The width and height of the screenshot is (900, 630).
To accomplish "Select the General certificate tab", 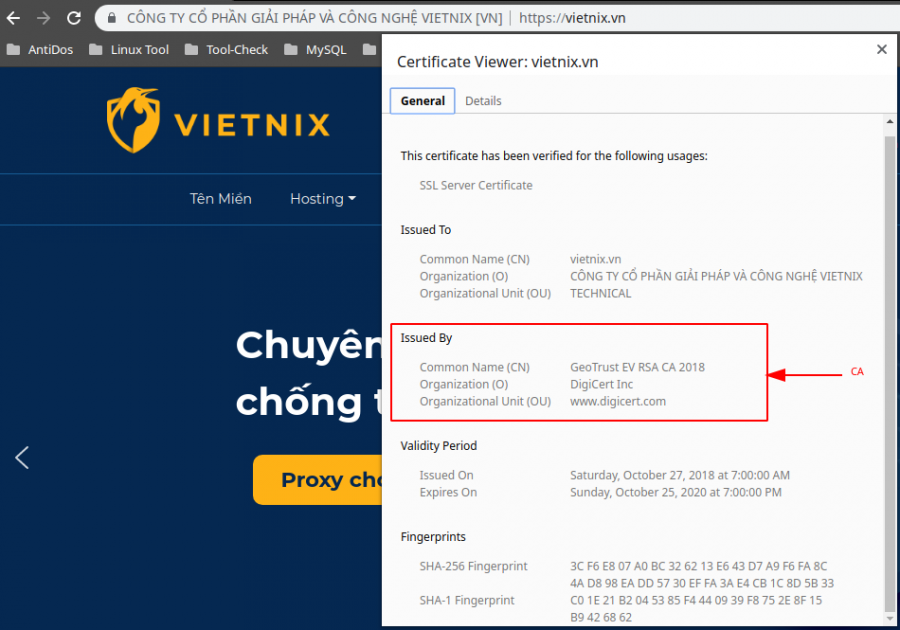I will pos(421,100).
